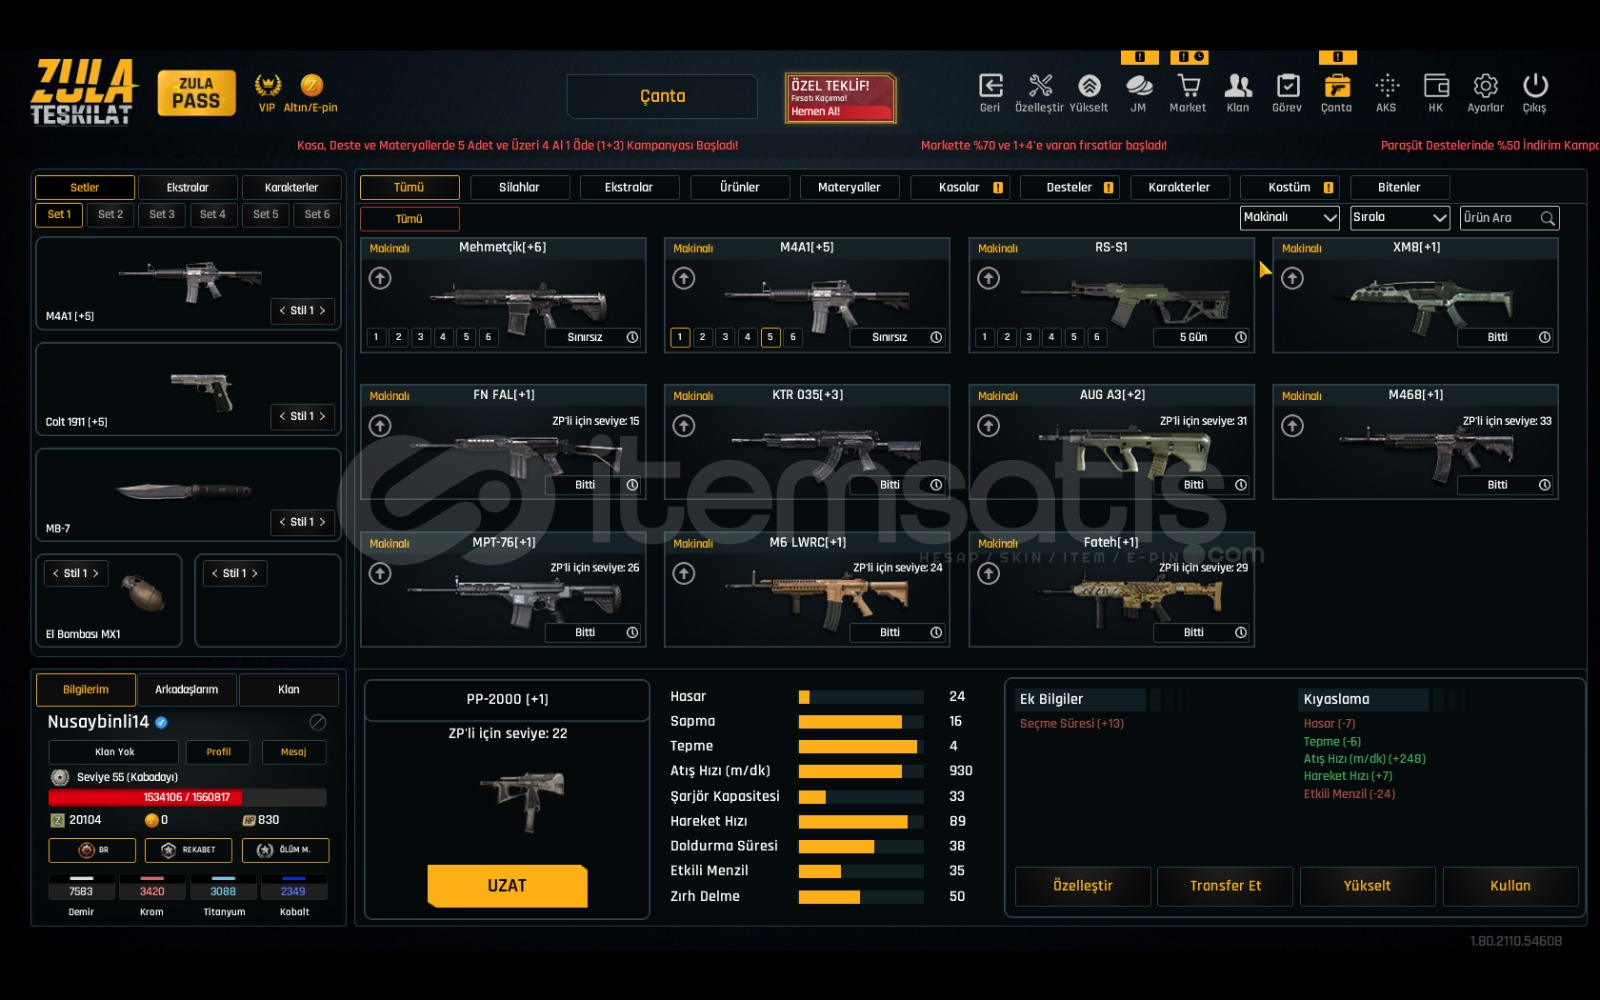Click the upgrade arrow on FN FAL[+1] card

point(380,426)
